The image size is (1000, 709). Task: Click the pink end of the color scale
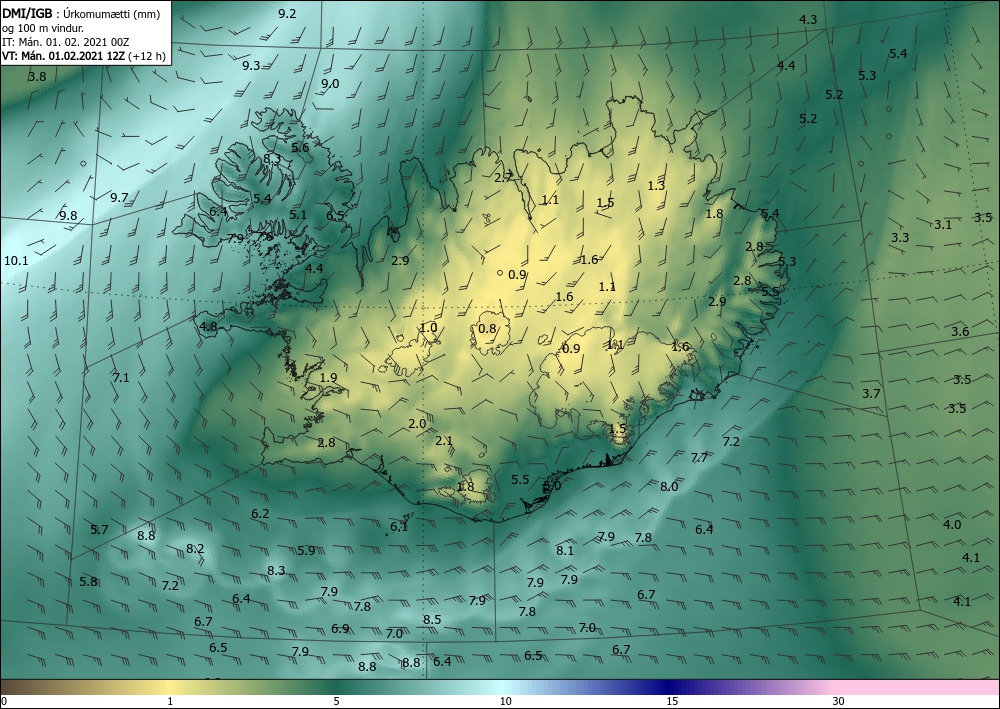click(918, 687)
